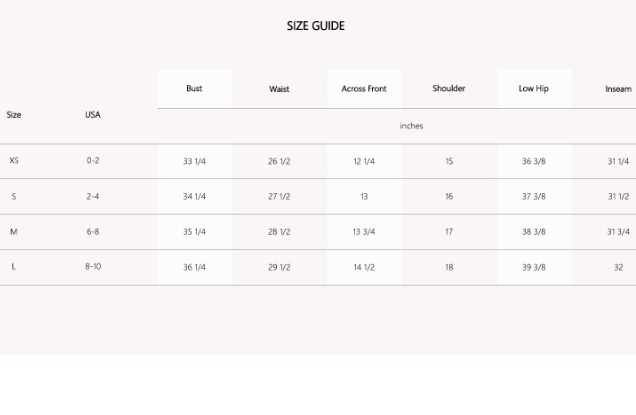Viewport: 636px width, 415px height.
Task: Click the inches unit label
Action: [x=411, y=126]
